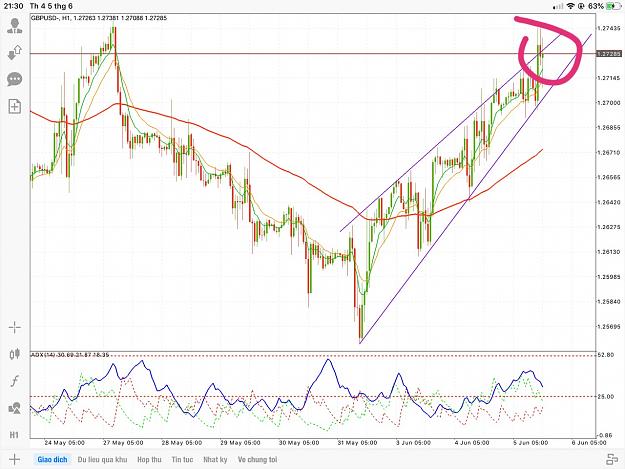Viewport: 625px width, 469px height.
Task: Tap the 25.00 ADX level value
Action: pos(605,396)
